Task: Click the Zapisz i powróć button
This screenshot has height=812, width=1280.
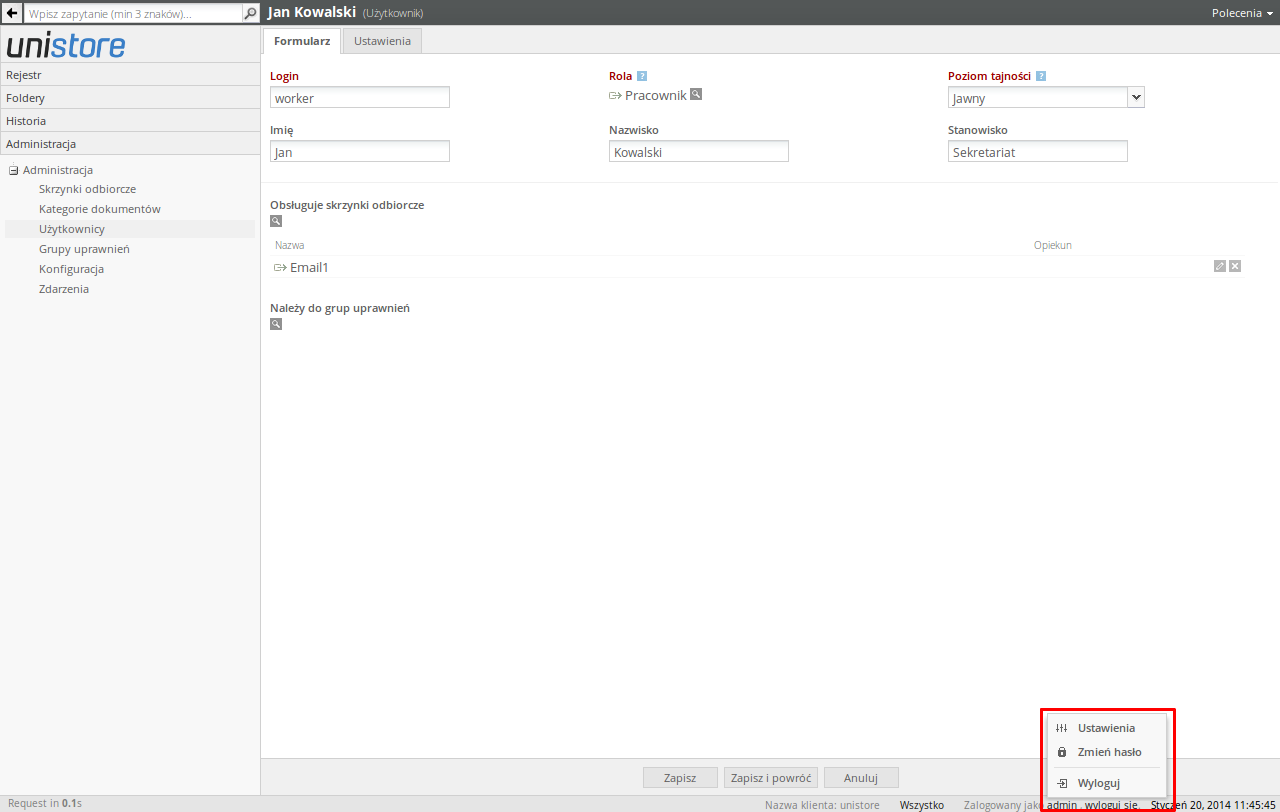Action: click(771, 777)
